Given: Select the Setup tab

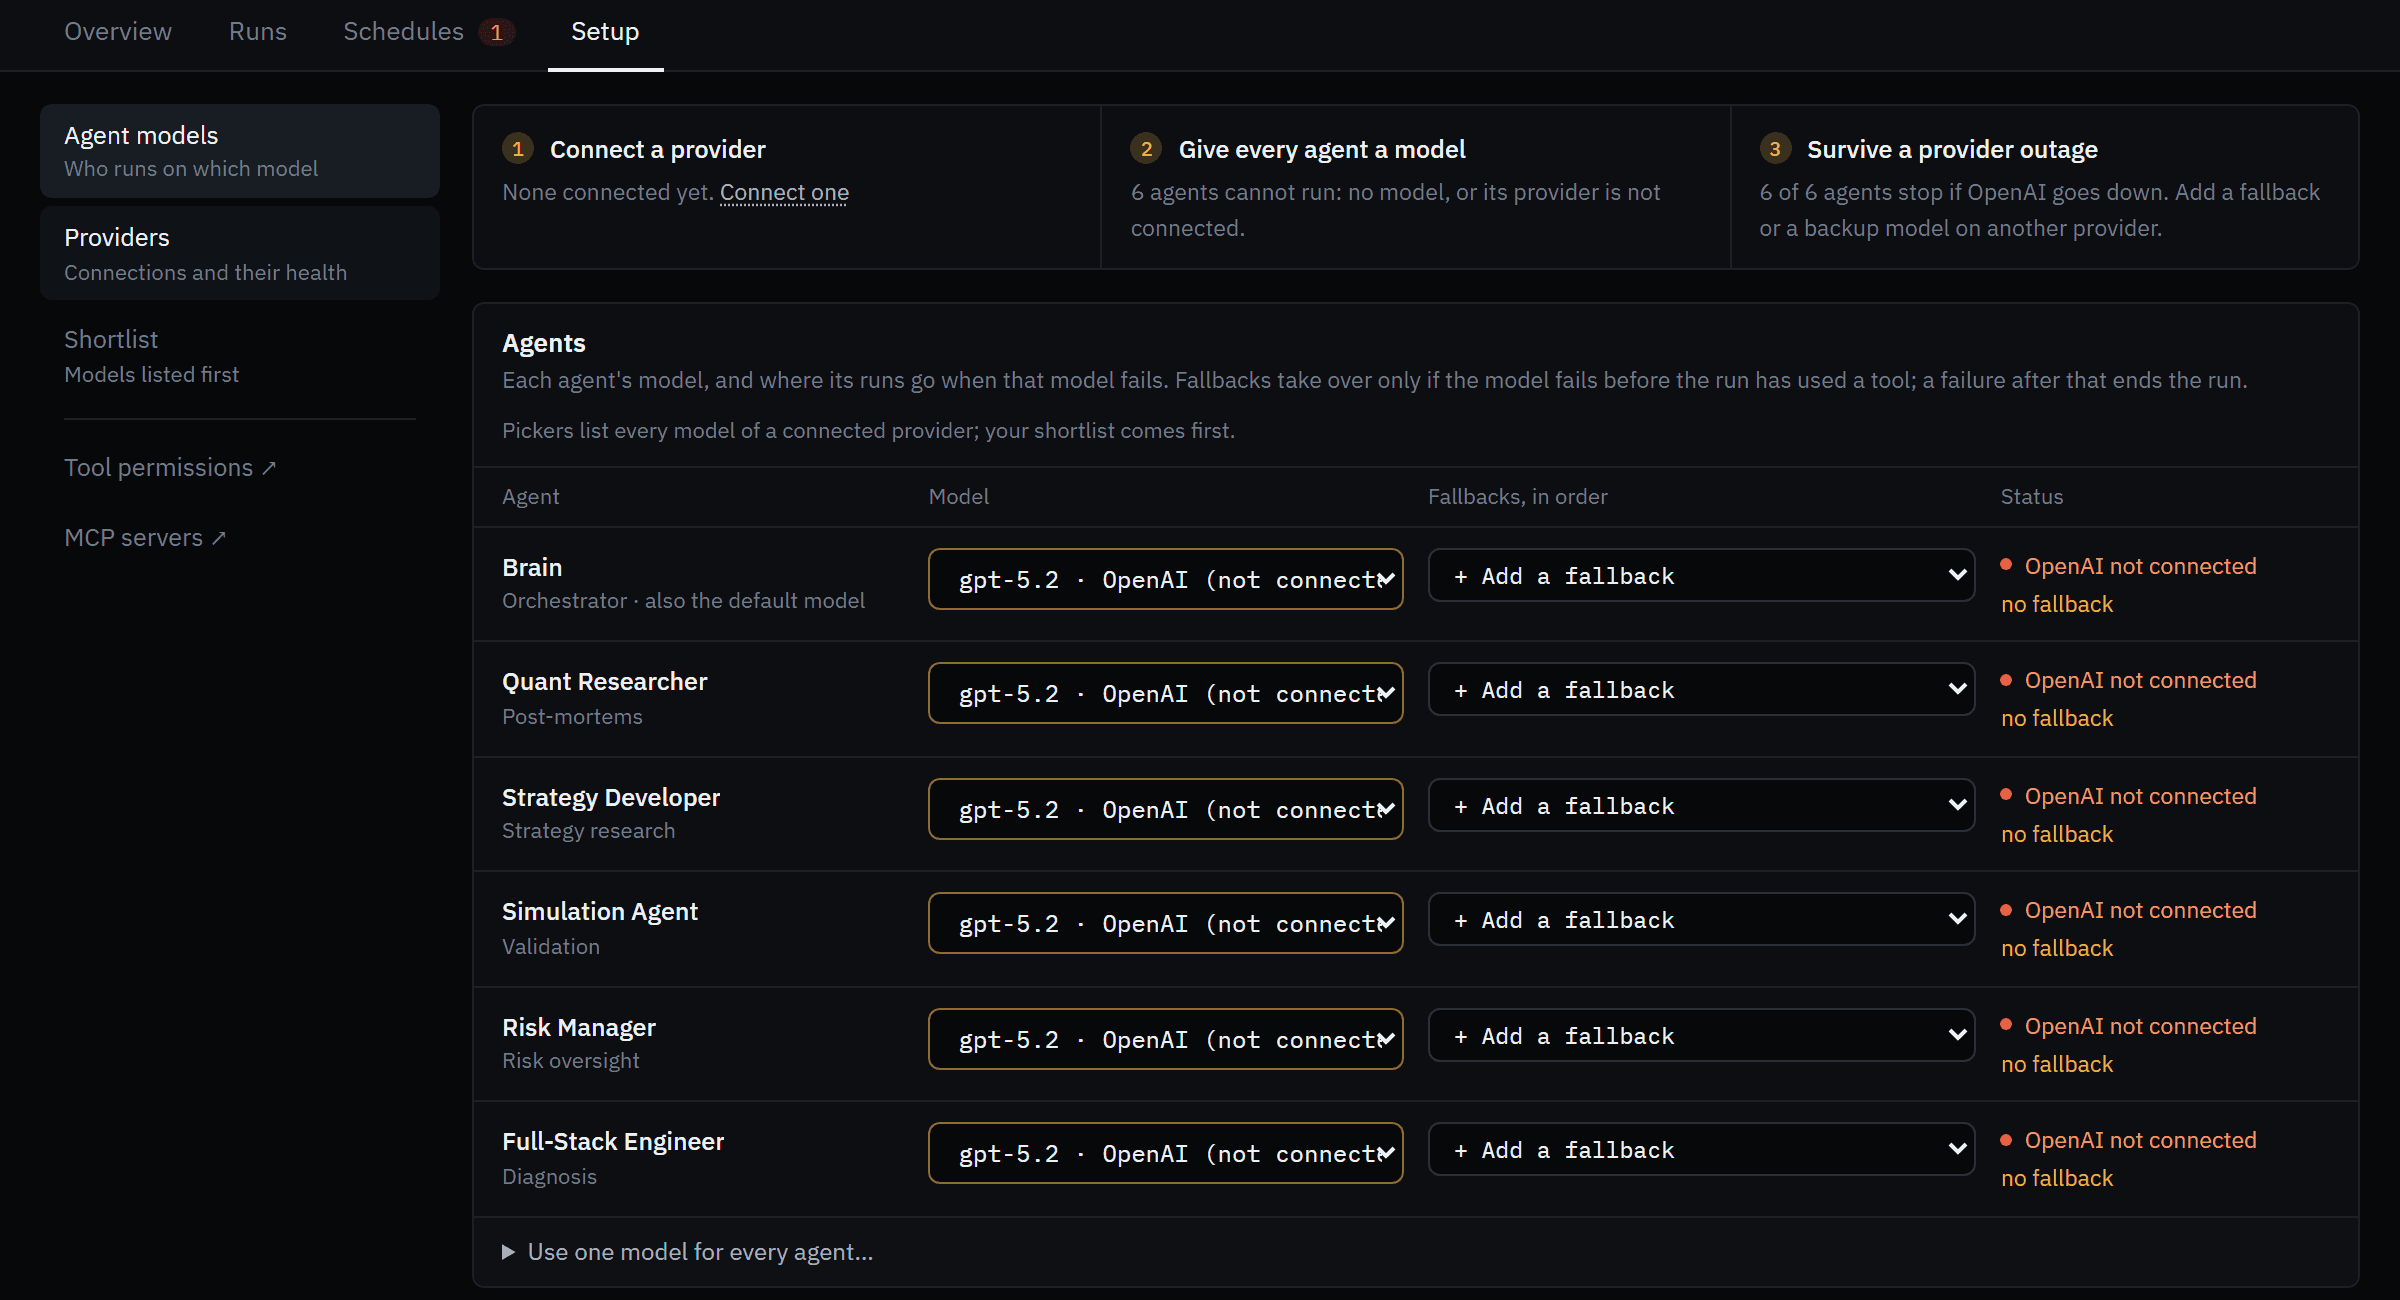Looking at the screenshot, I should [605, 32].
